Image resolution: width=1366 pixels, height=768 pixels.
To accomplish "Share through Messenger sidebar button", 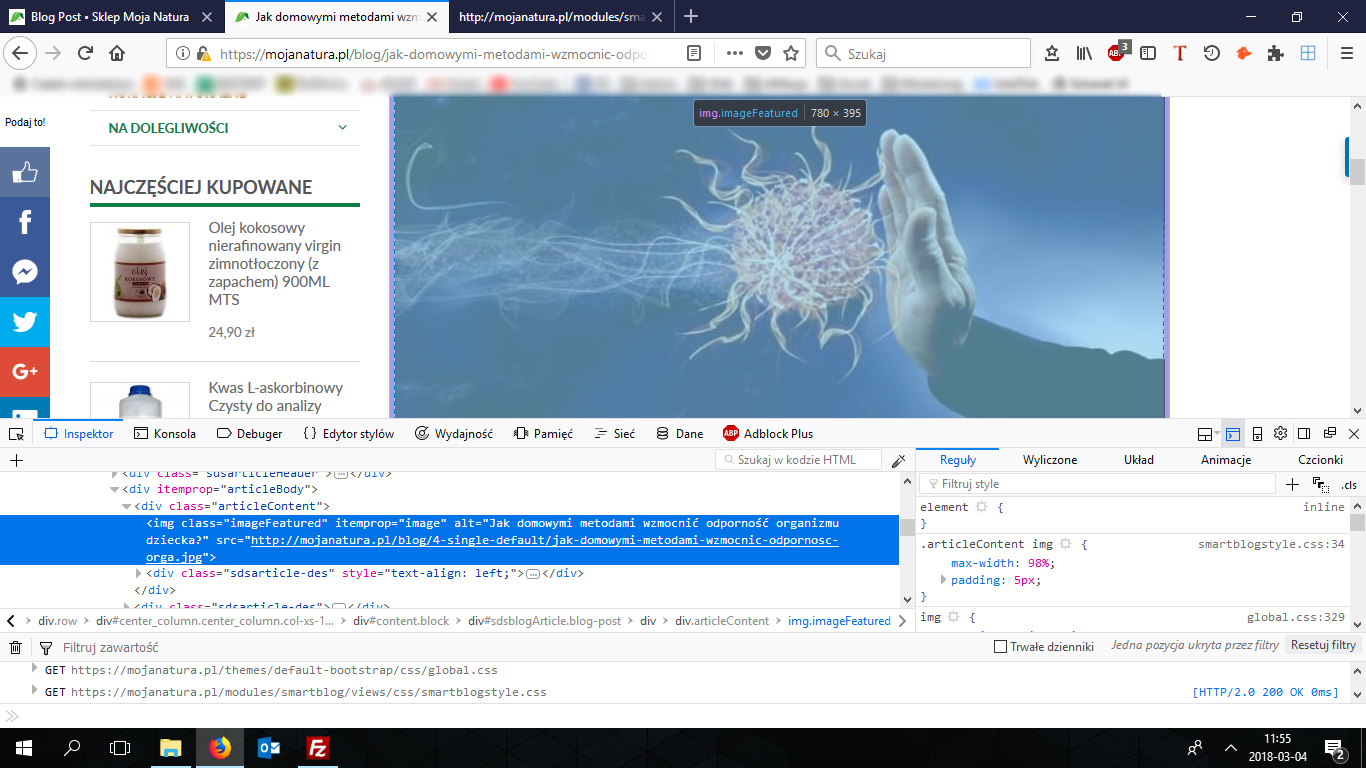I will [x=25, y=272].
